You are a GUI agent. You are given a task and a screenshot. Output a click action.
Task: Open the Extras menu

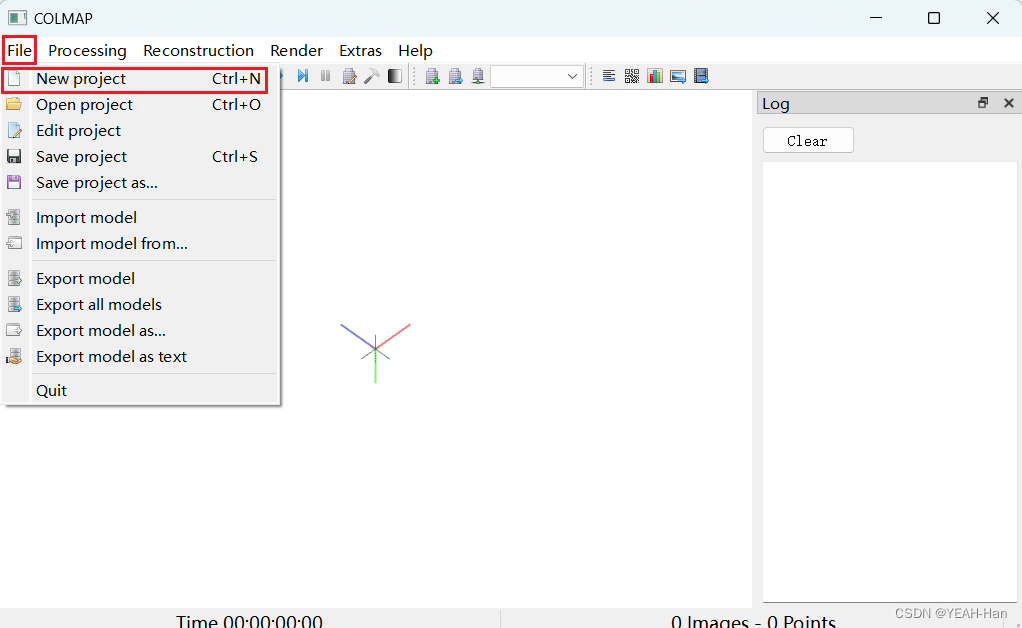pos(360,50)
